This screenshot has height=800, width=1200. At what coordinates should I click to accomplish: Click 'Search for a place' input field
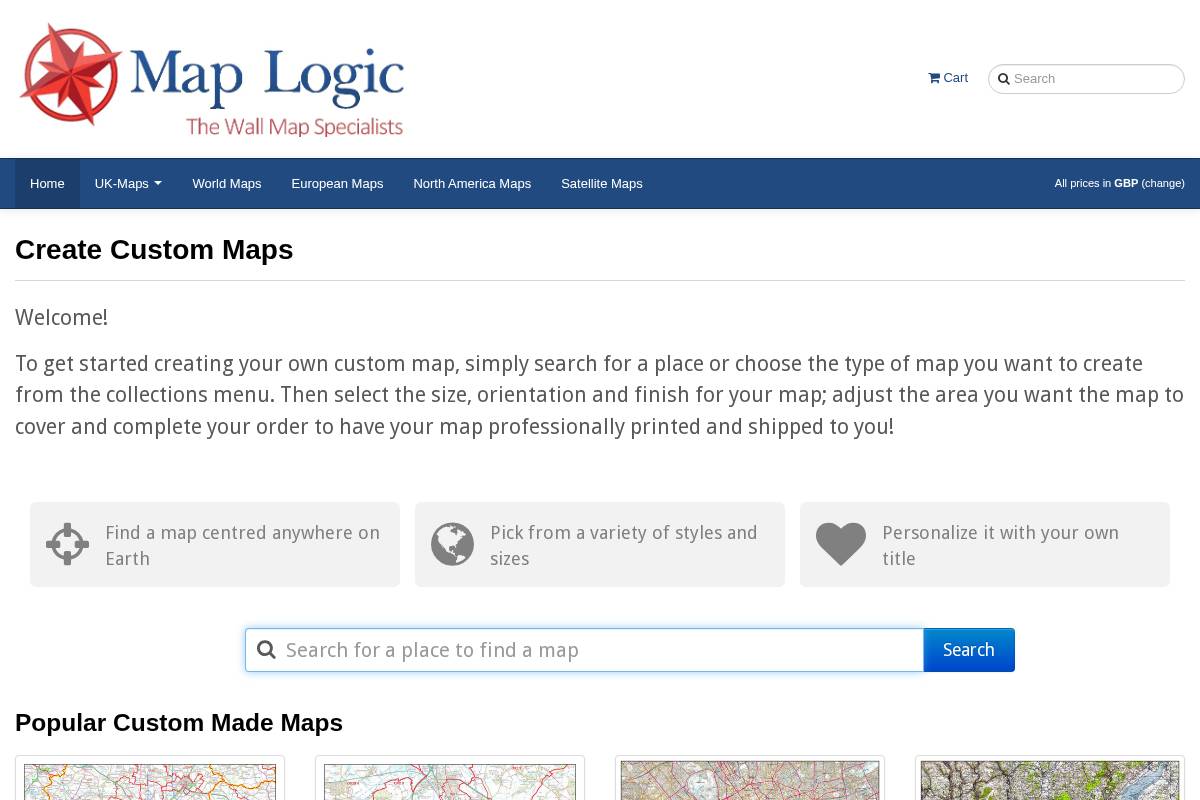(x=584, y=650)
